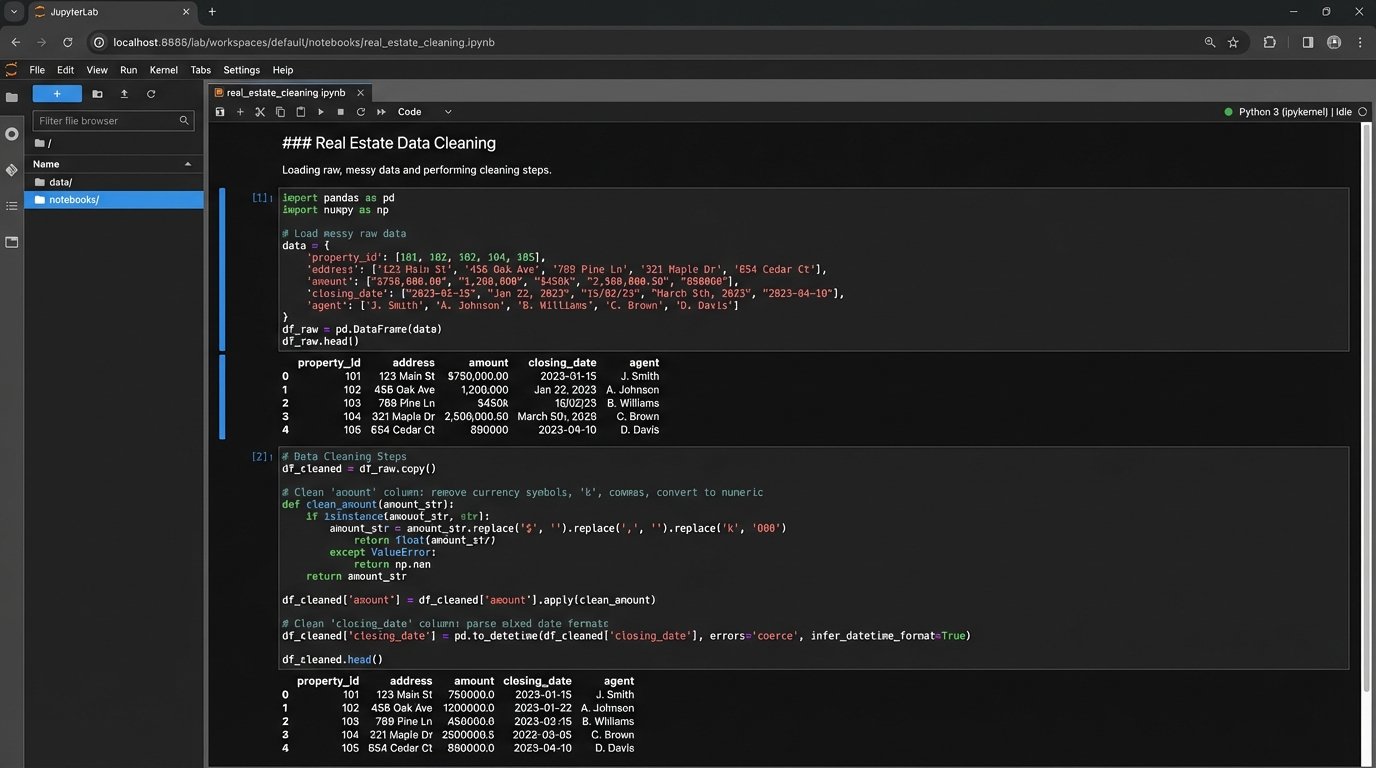The height and width of the screenshot is (768, 1376).
Task: Open the running terminals and kernels sidebar
Action: pyautogui.click(x=13, y=133)
